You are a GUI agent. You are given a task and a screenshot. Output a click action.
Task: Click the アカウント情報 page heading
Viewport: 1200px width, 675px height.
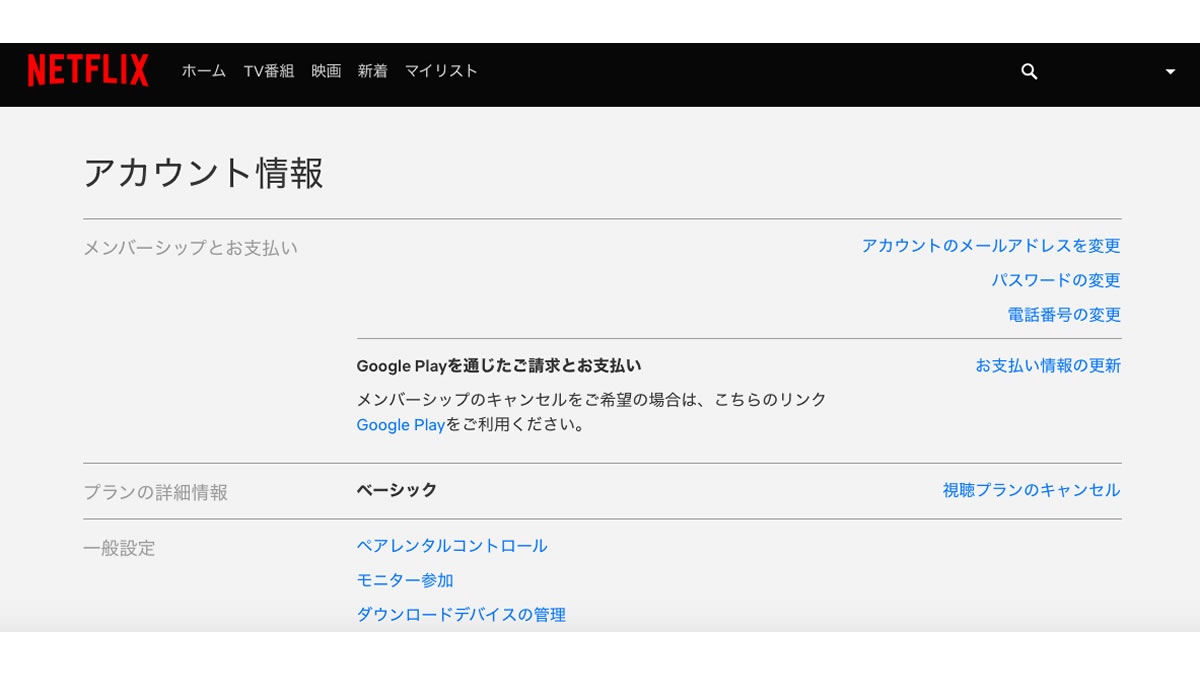point(204,173)
